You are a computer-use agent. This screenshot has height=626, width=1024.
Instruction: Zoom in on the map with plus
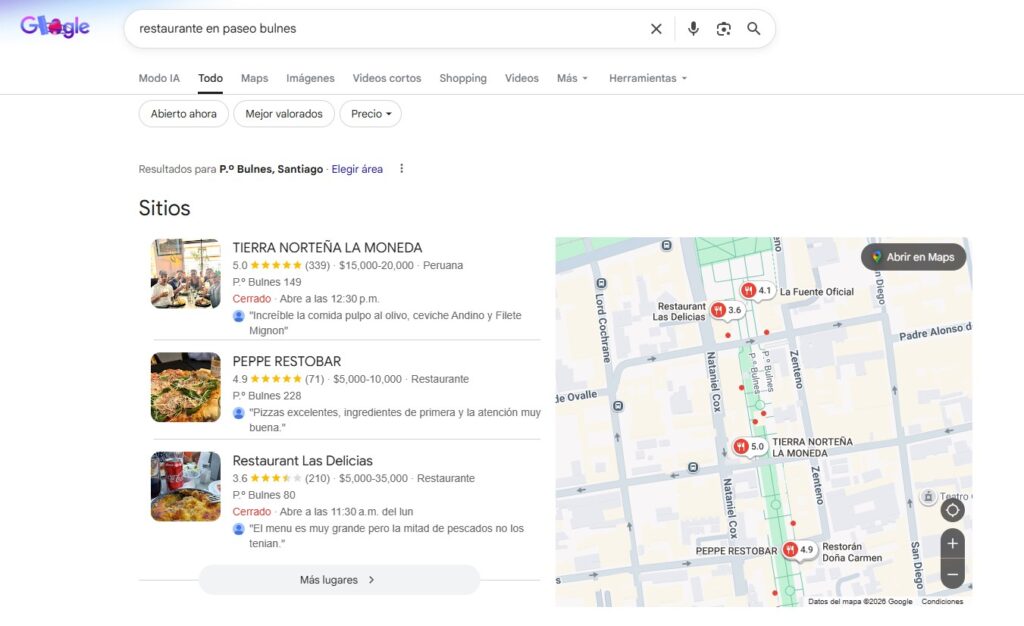[x=952, y=544]
